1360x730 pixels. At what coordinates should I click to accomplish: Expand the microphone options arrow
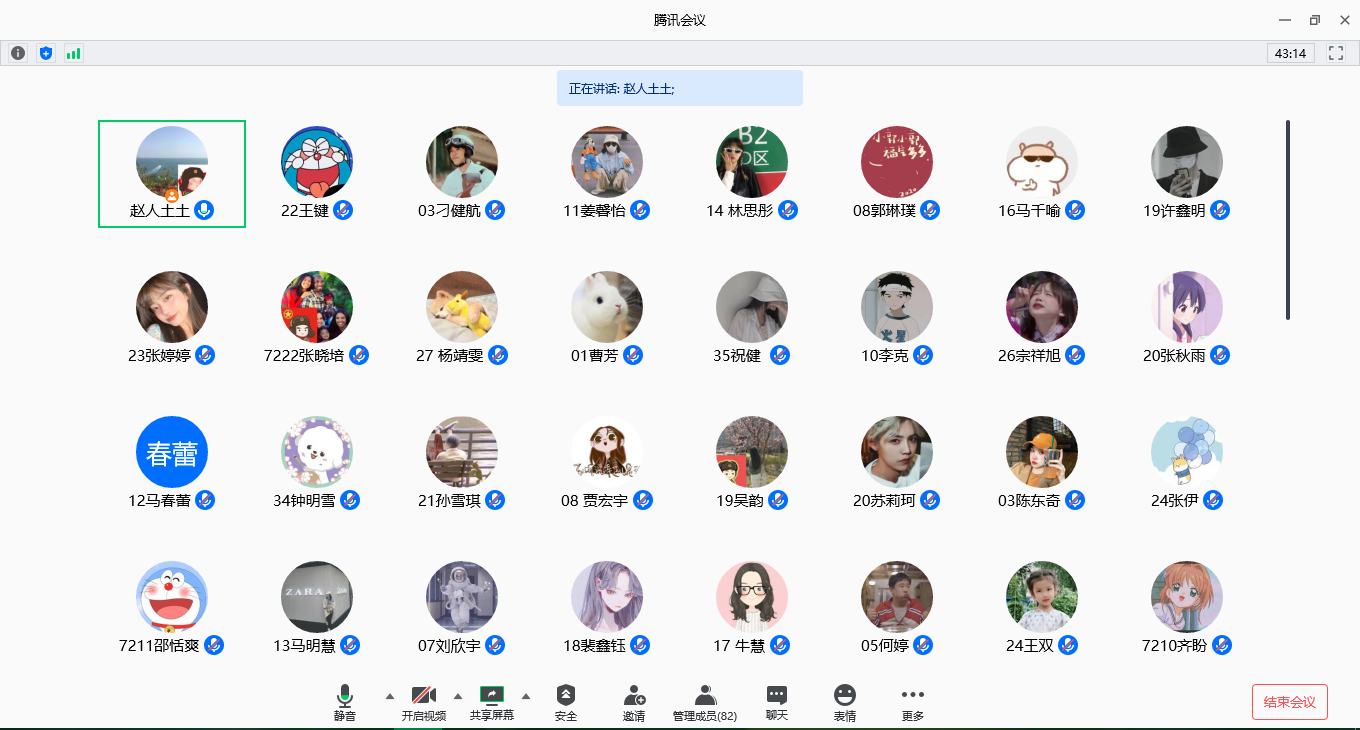[x=390, y=696]
